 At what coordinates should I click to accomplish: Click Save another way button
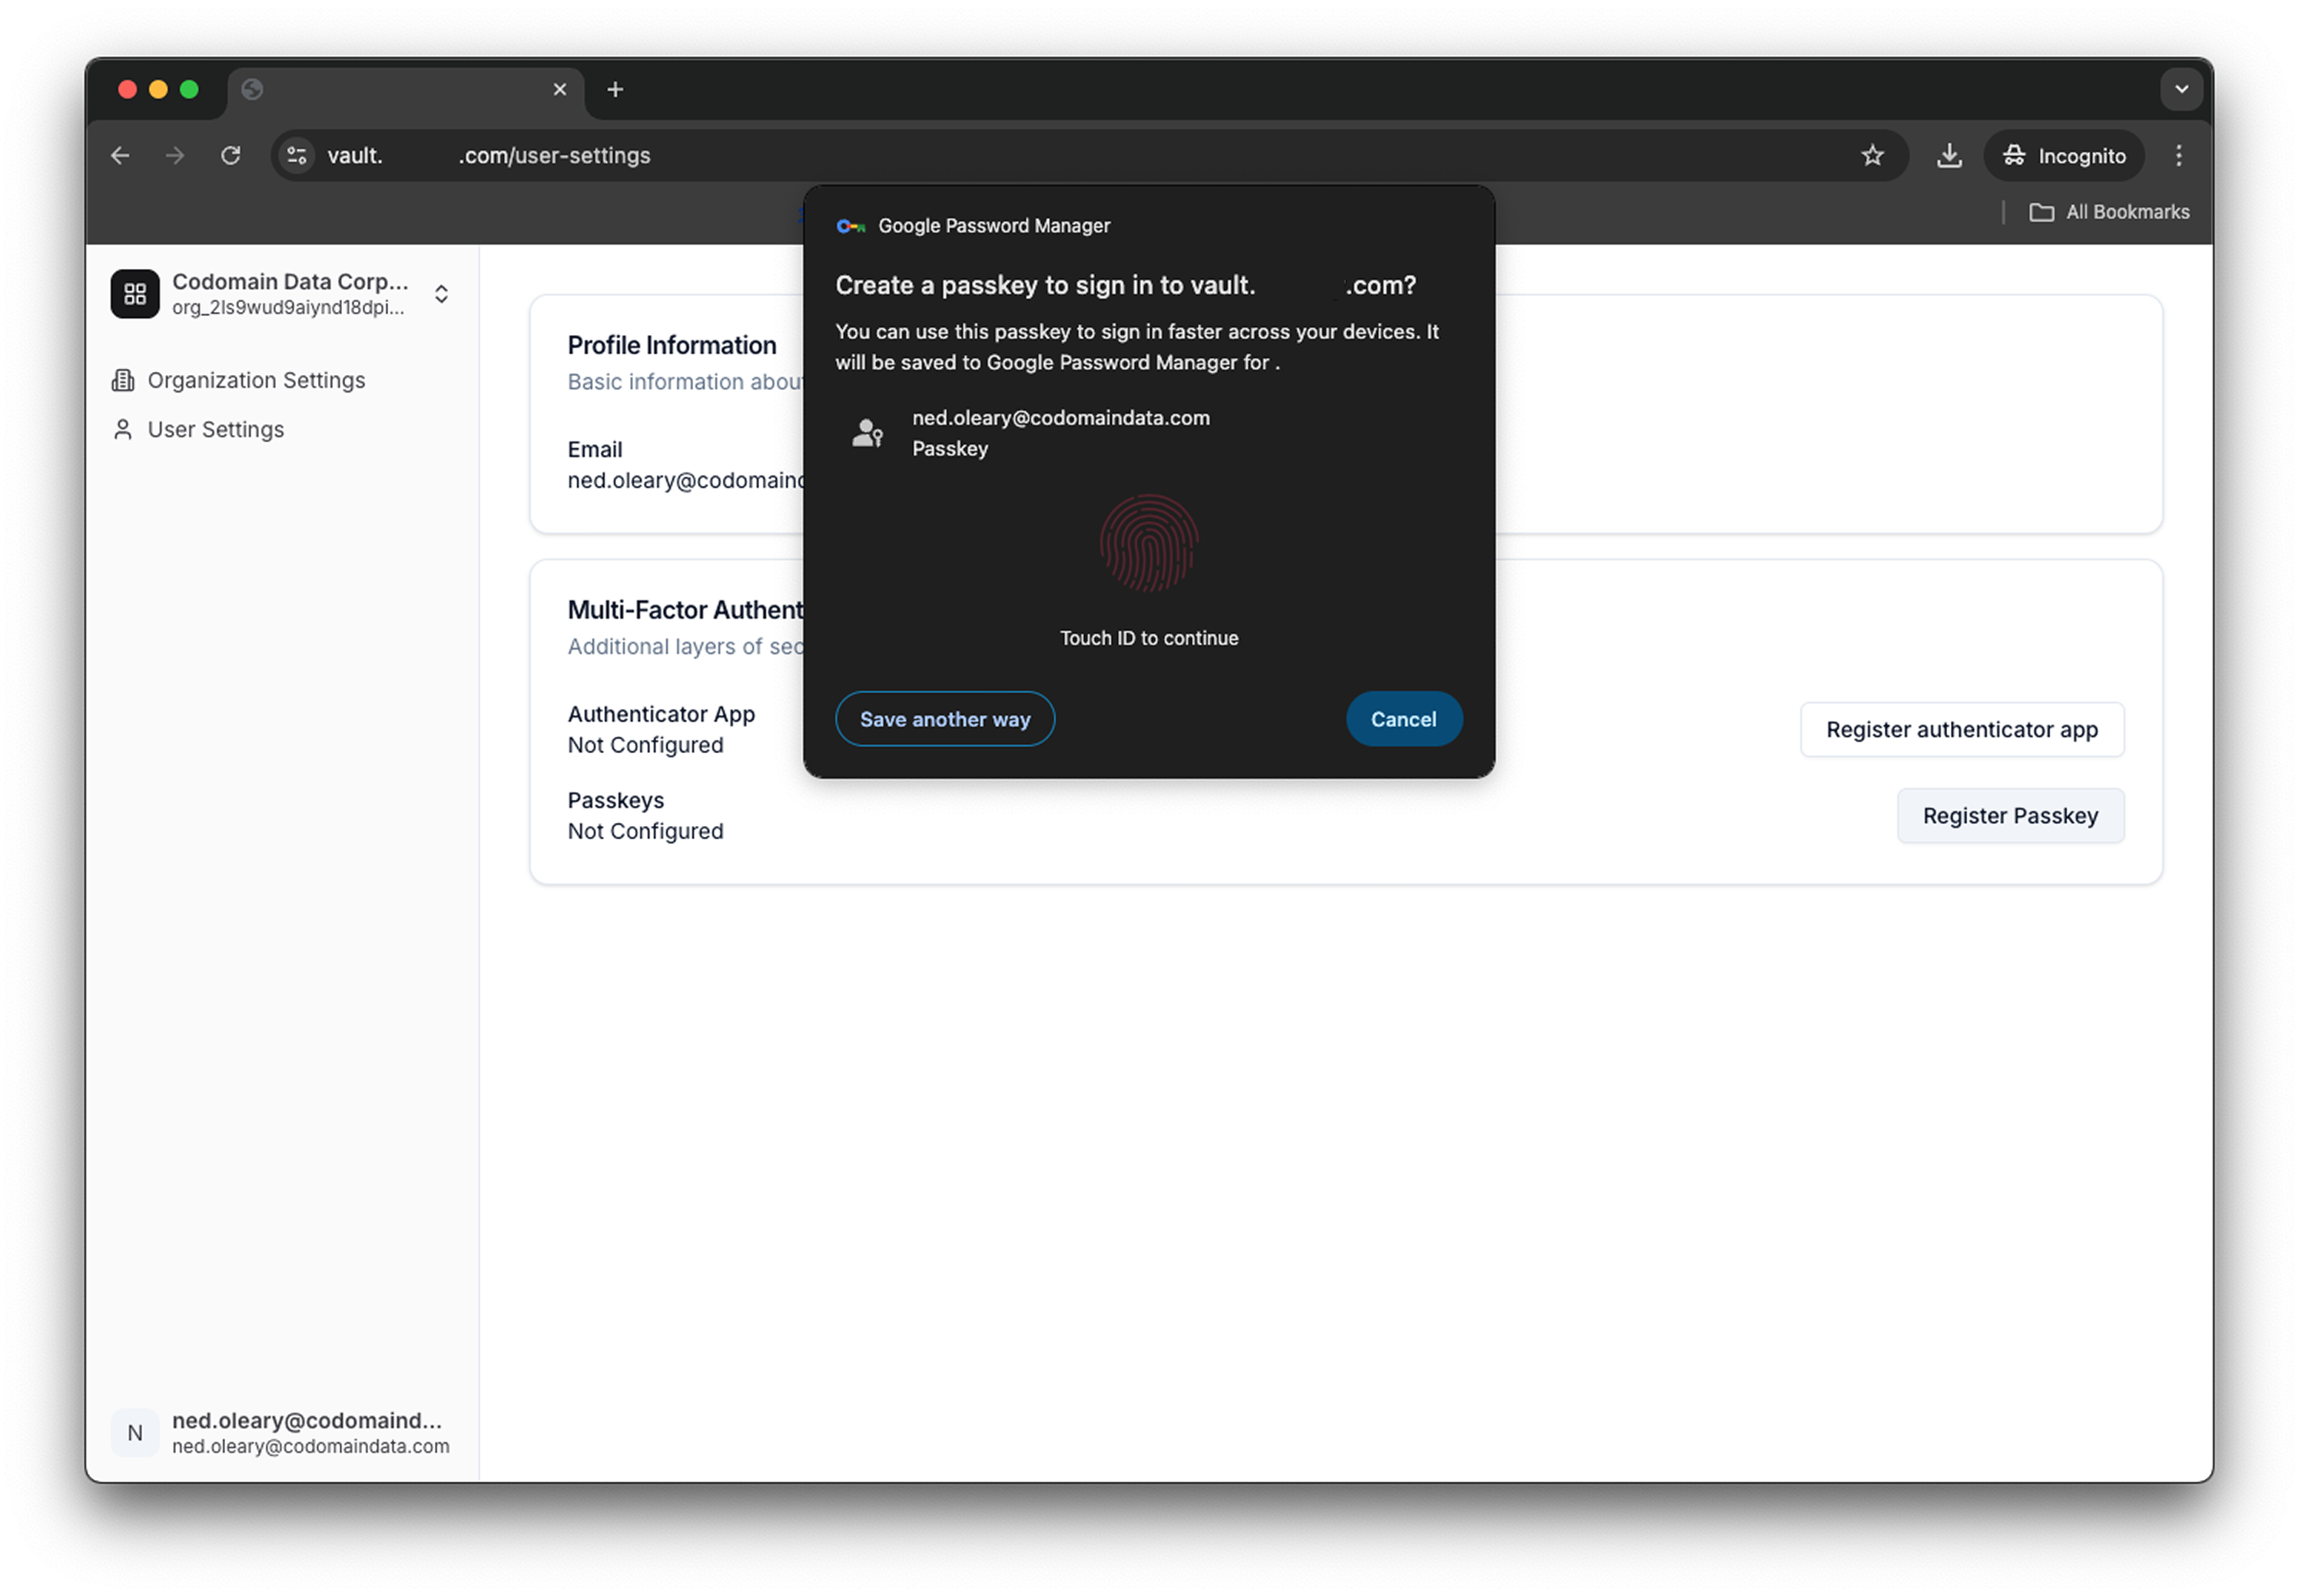[945, 719]
